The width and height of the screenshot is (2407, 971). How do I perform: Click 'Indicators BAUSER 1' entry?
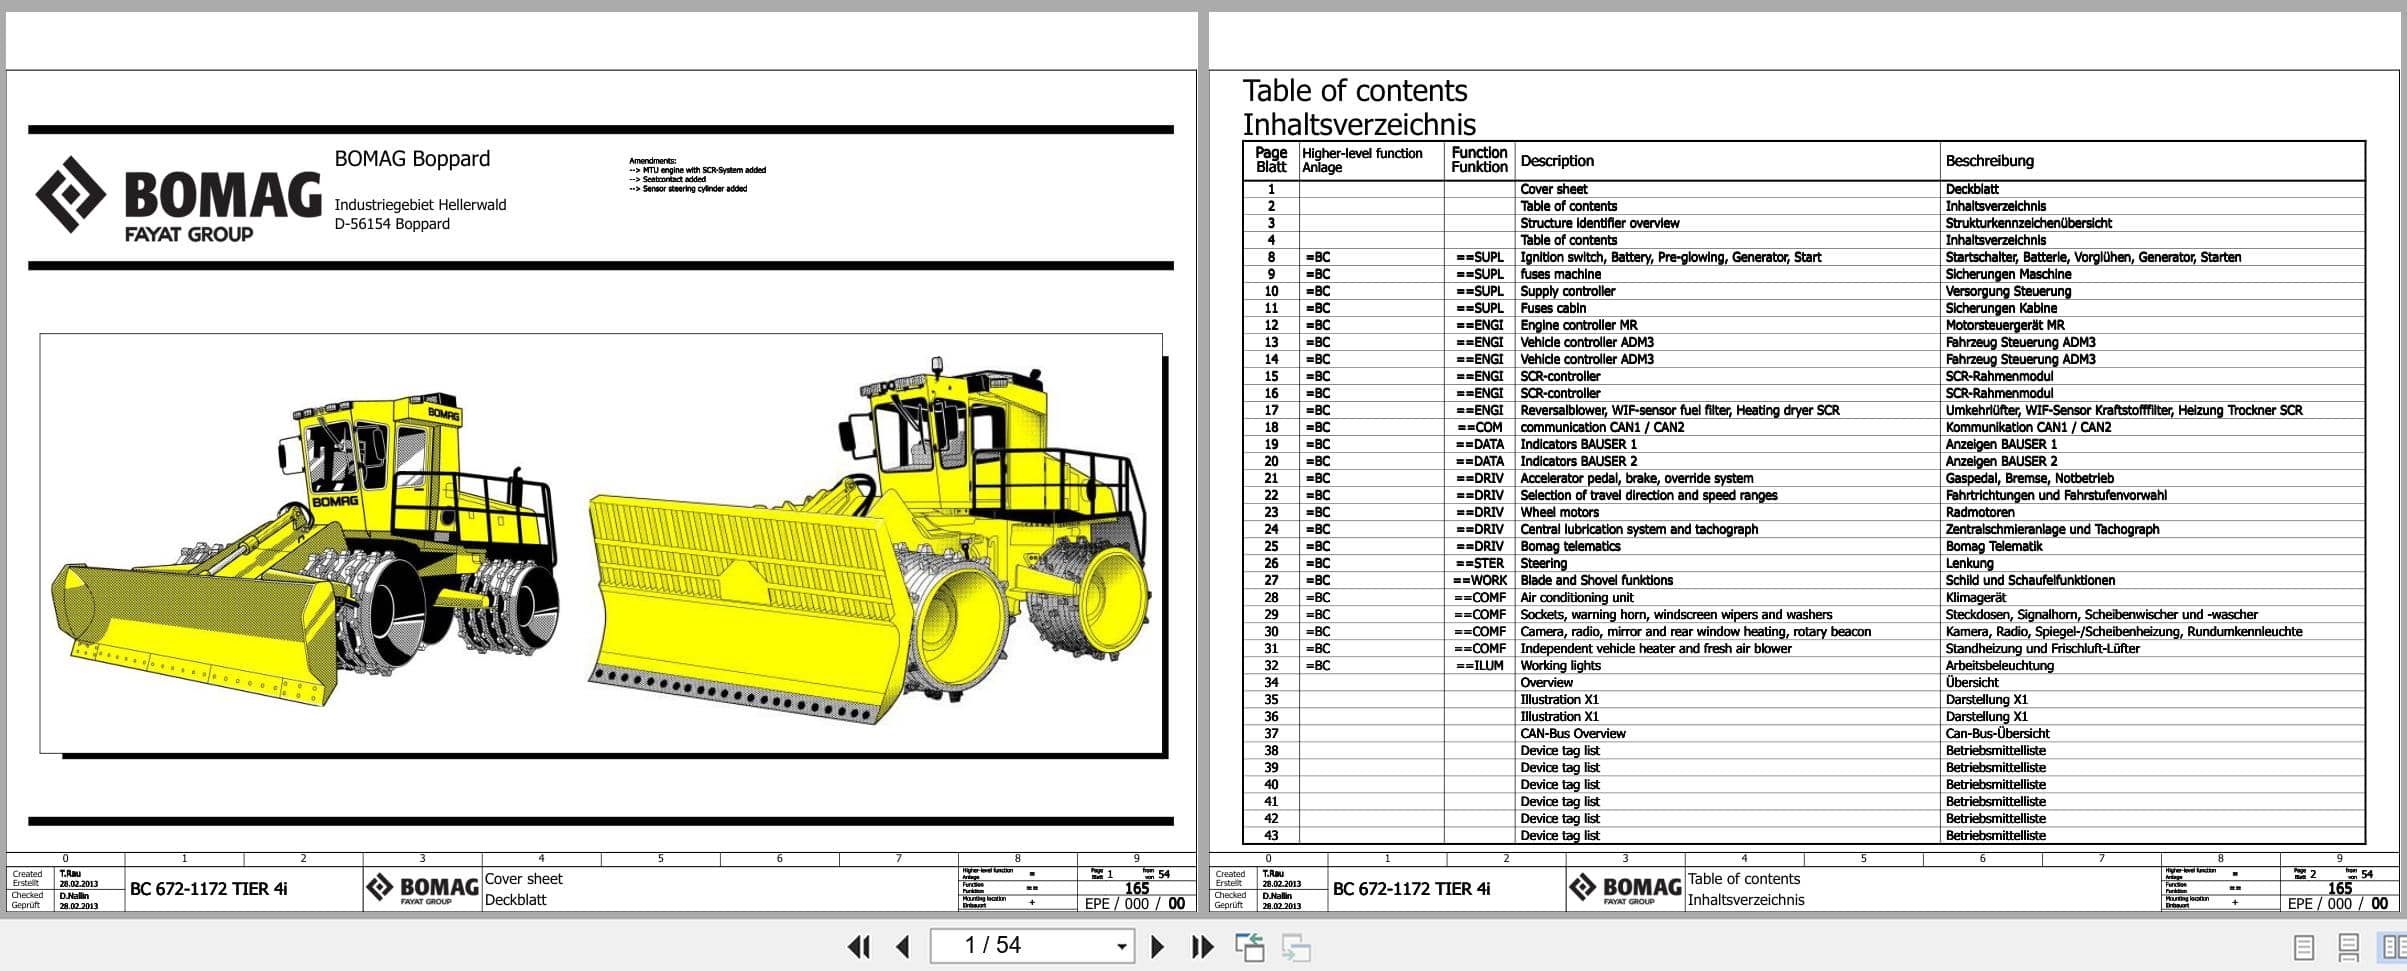(1578, 444)
